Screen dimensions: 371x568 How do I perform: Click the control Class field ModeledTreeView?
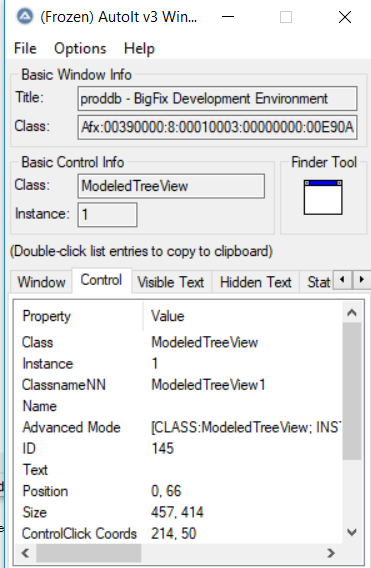click(x=171, y=186)
